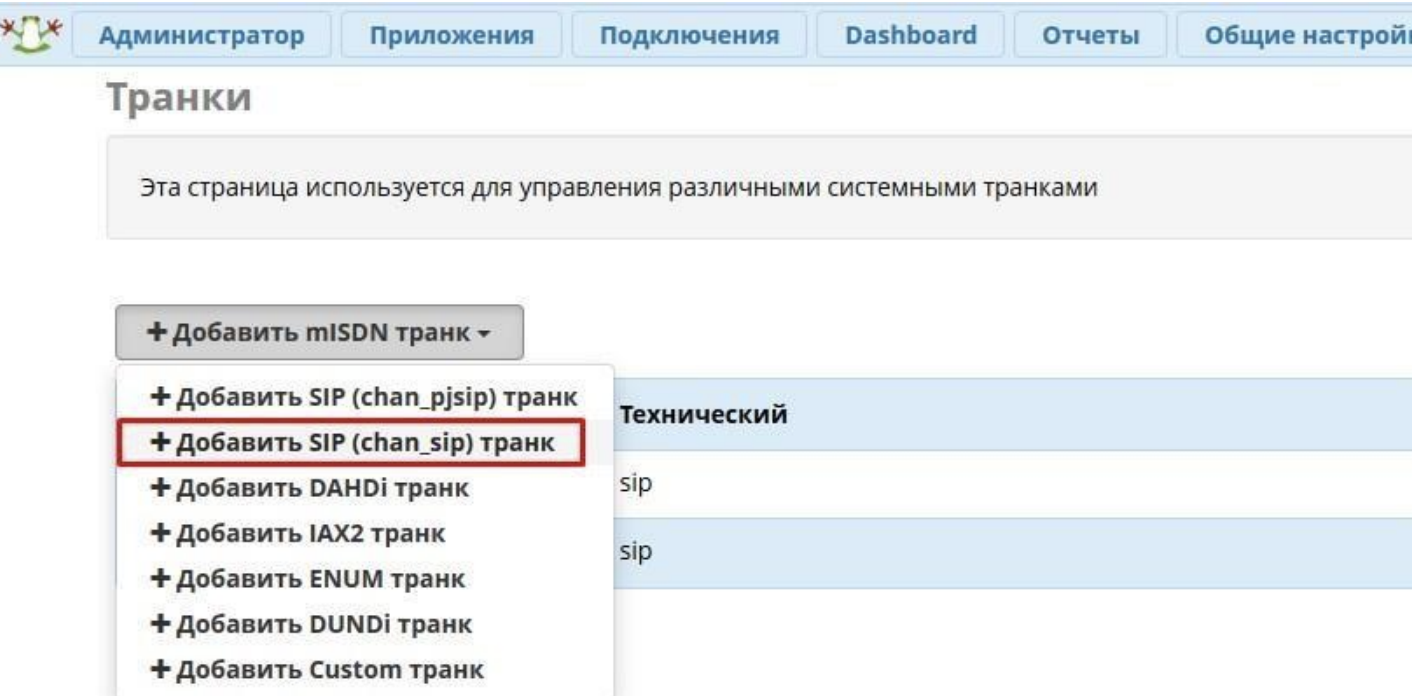Click the Транки page heading

[178, 98]
